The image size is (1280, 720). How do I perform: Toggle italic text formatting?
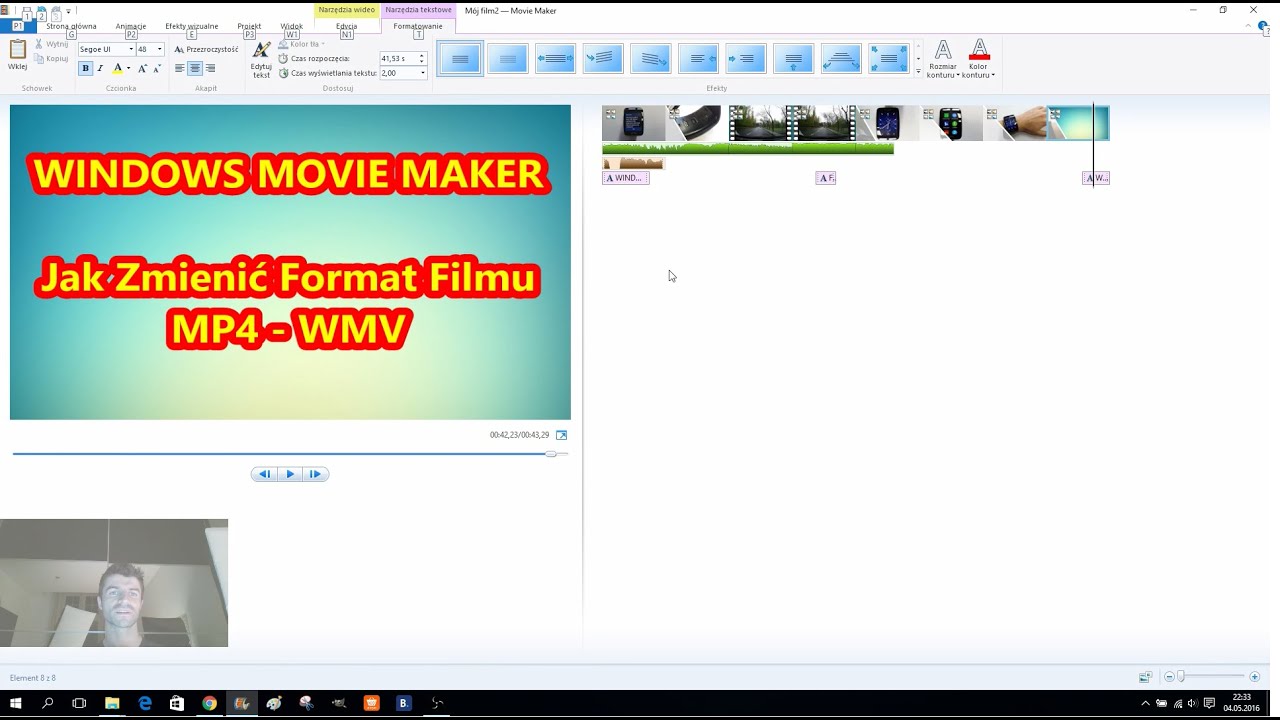pos(100,68)
